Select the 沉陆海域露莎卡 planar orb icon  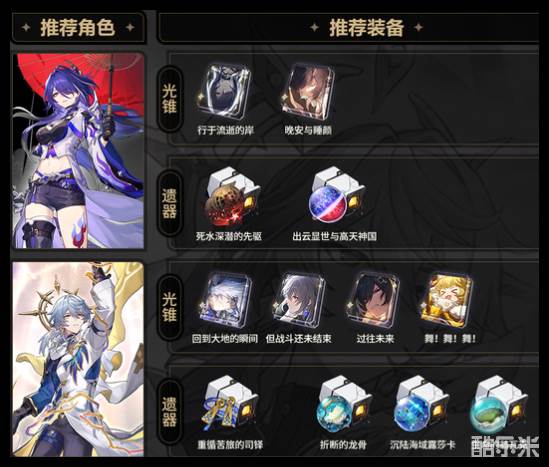pyautogui.click(x=421, y=406)
